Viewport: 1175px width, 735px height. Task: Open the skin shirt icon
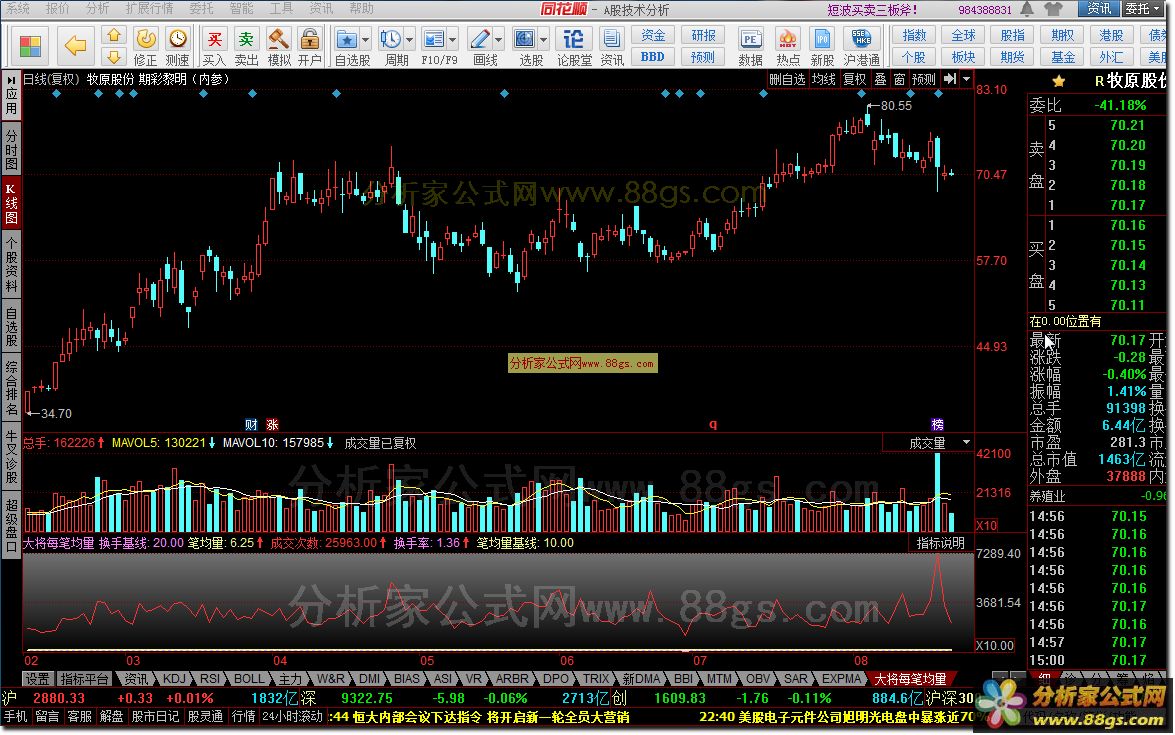[x=1054, y=9]
